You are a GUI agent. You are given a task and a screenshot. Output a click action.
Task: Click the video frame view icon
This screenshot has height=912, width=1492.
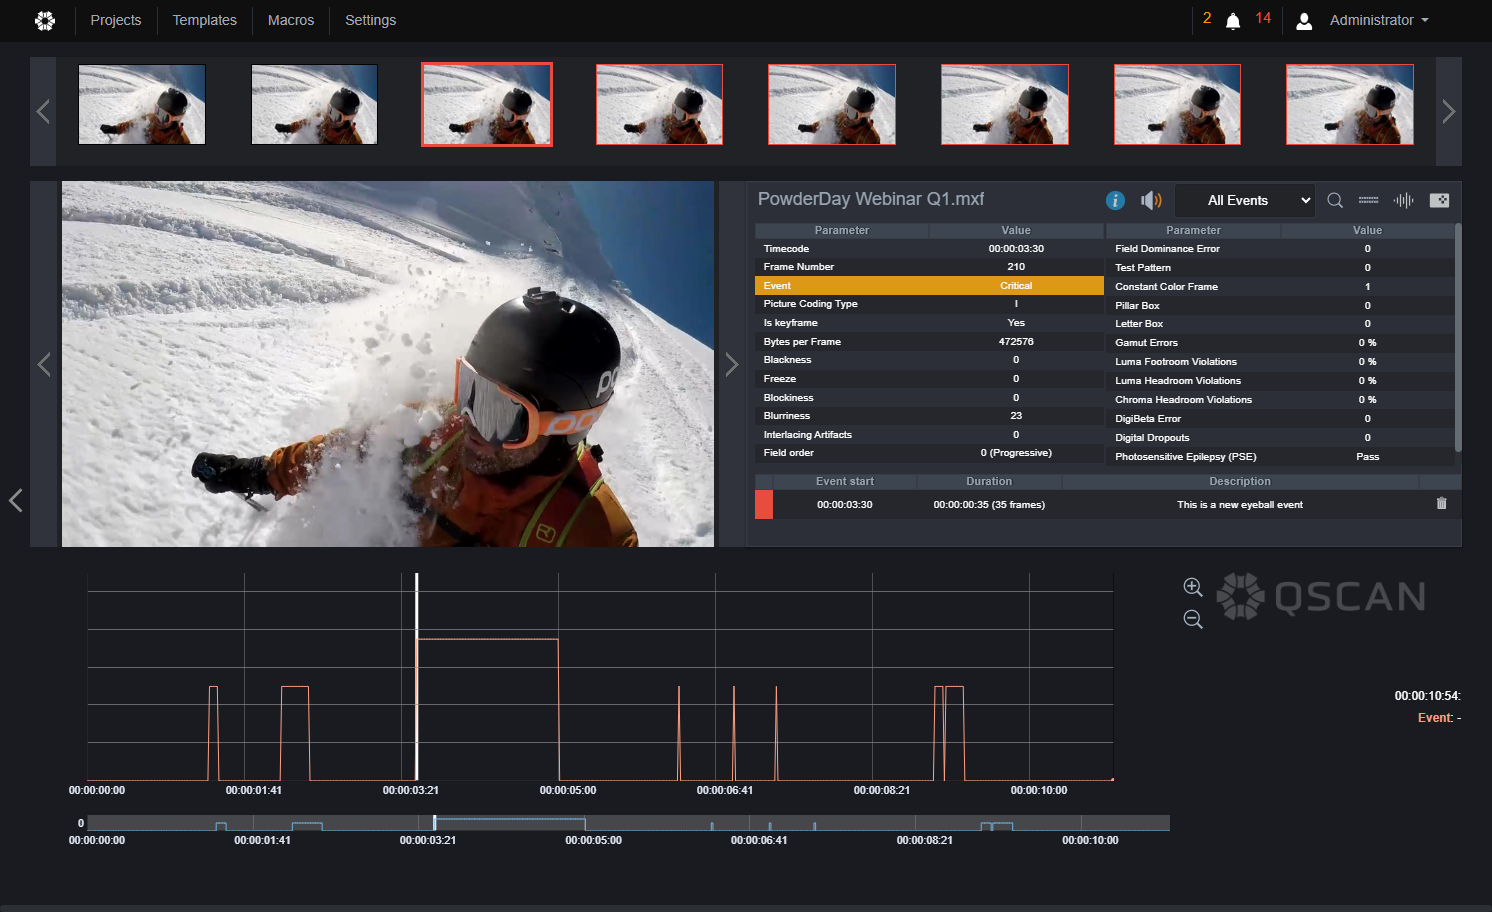click(x=1439, y=200)
